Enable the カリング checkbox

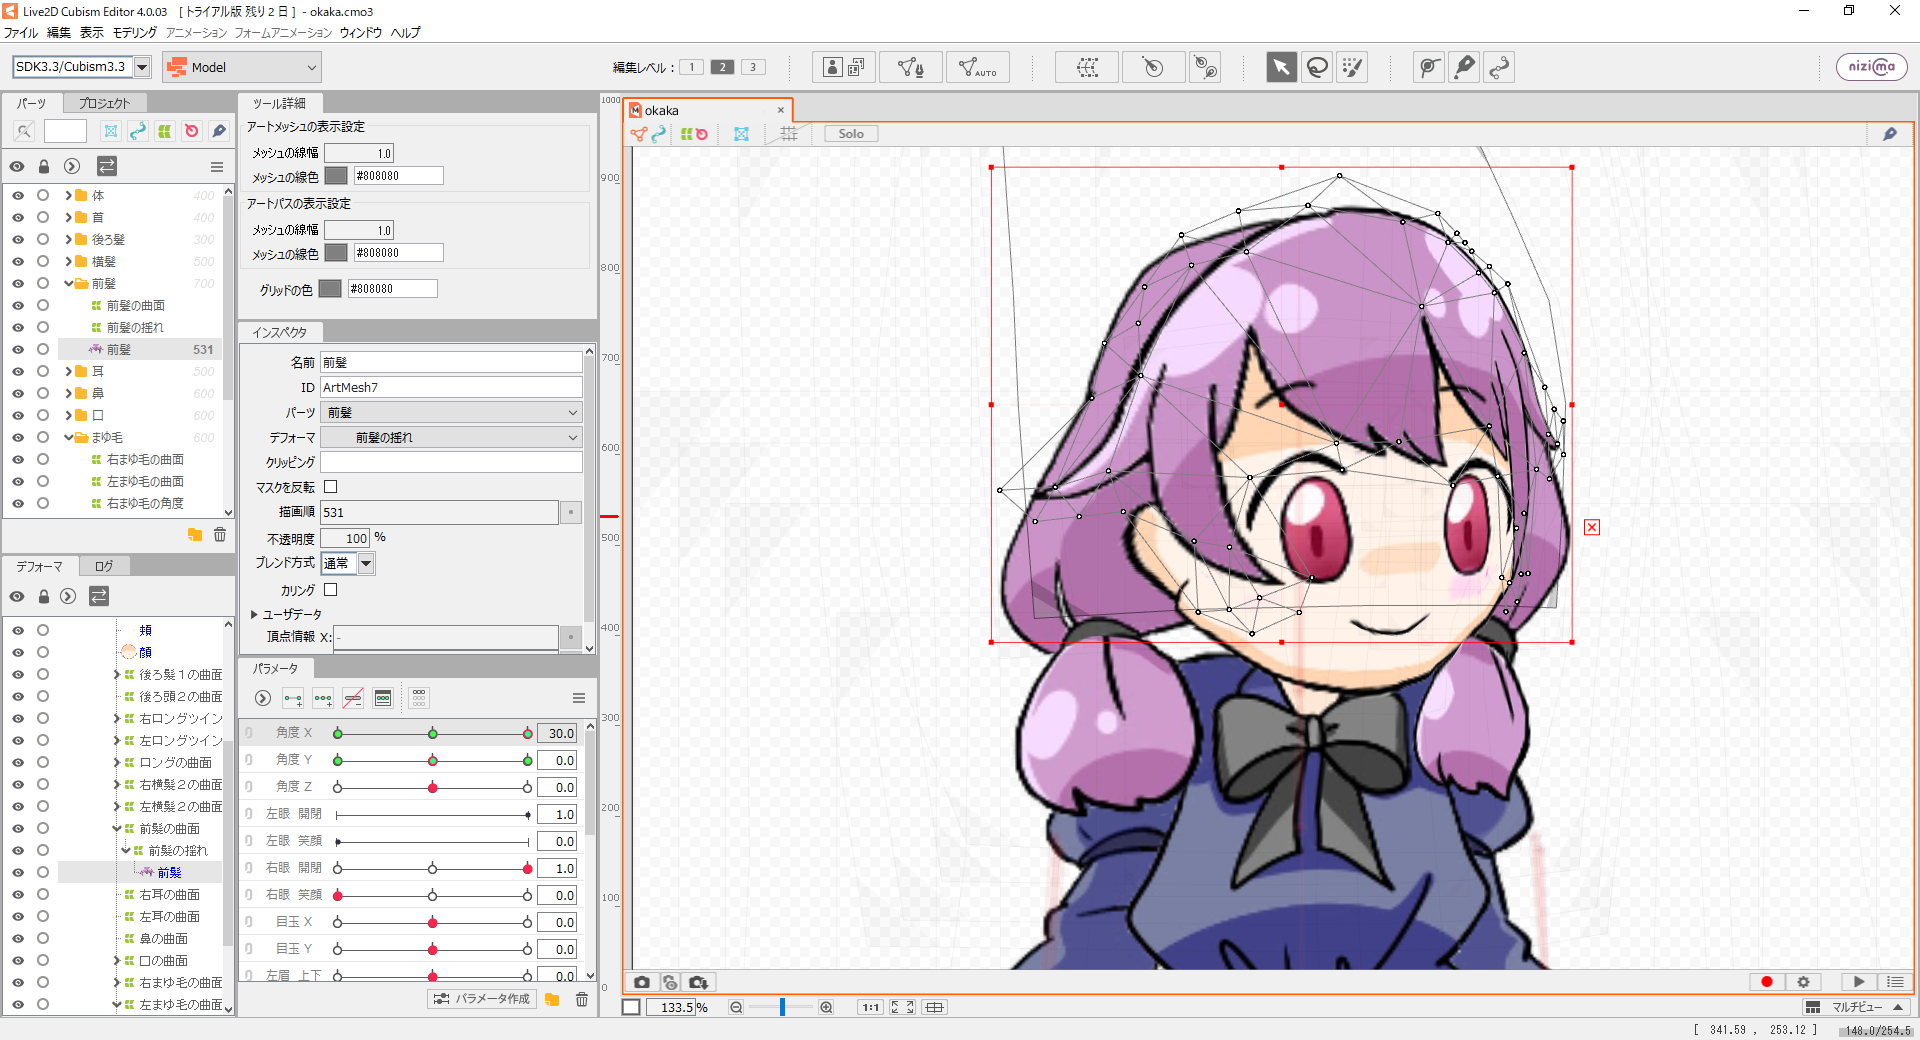coord(331,590)
